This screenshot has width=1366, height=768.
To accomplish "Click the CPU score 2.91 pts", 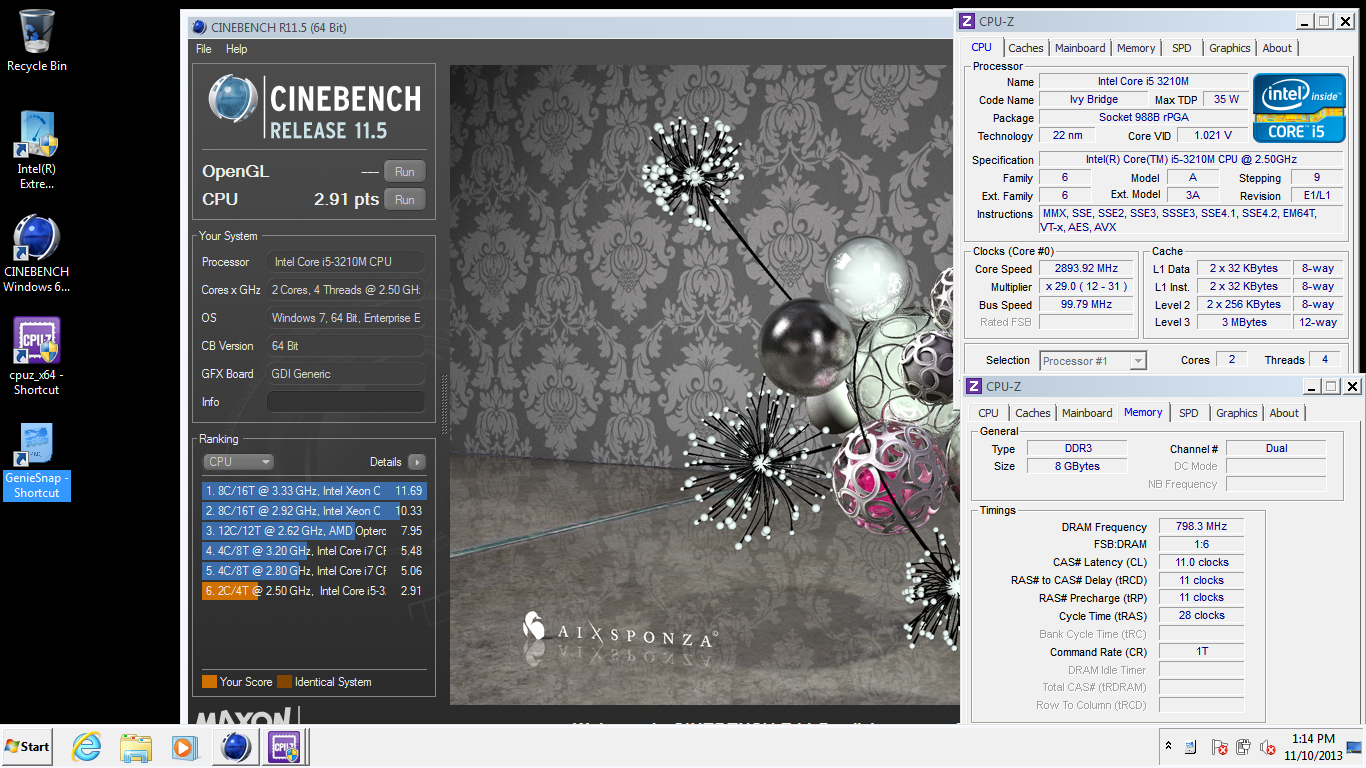I will 346,199.
